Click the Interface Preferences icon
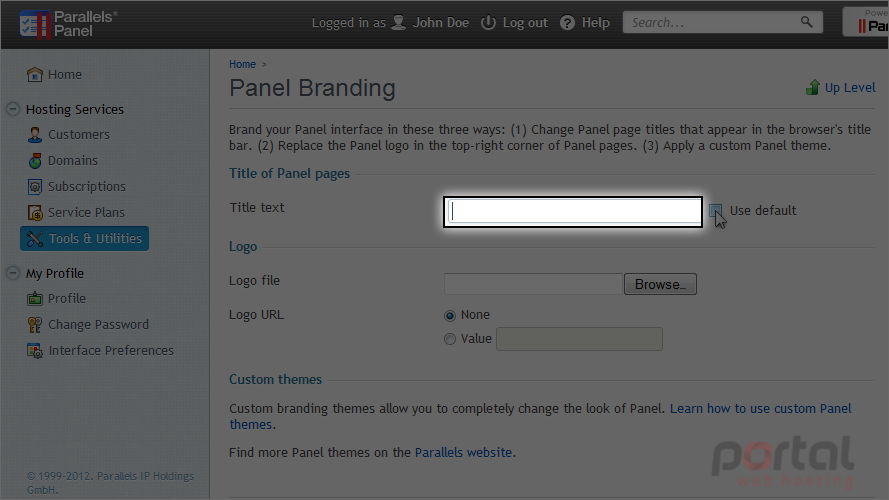The height and width of the screenshot is (500, 889). (35, 351)
